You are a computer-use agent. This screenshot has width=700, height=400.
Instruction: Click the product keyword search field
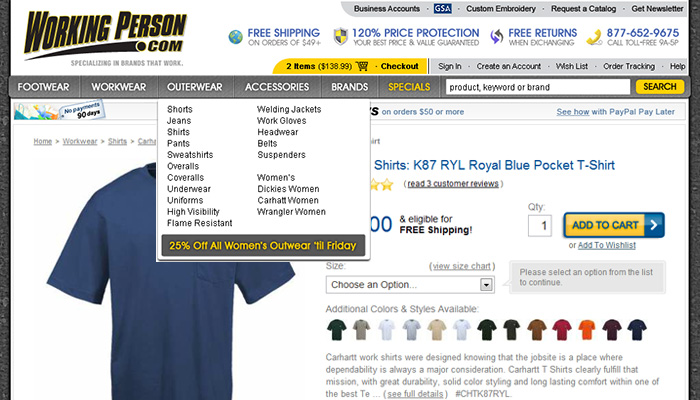538,87
